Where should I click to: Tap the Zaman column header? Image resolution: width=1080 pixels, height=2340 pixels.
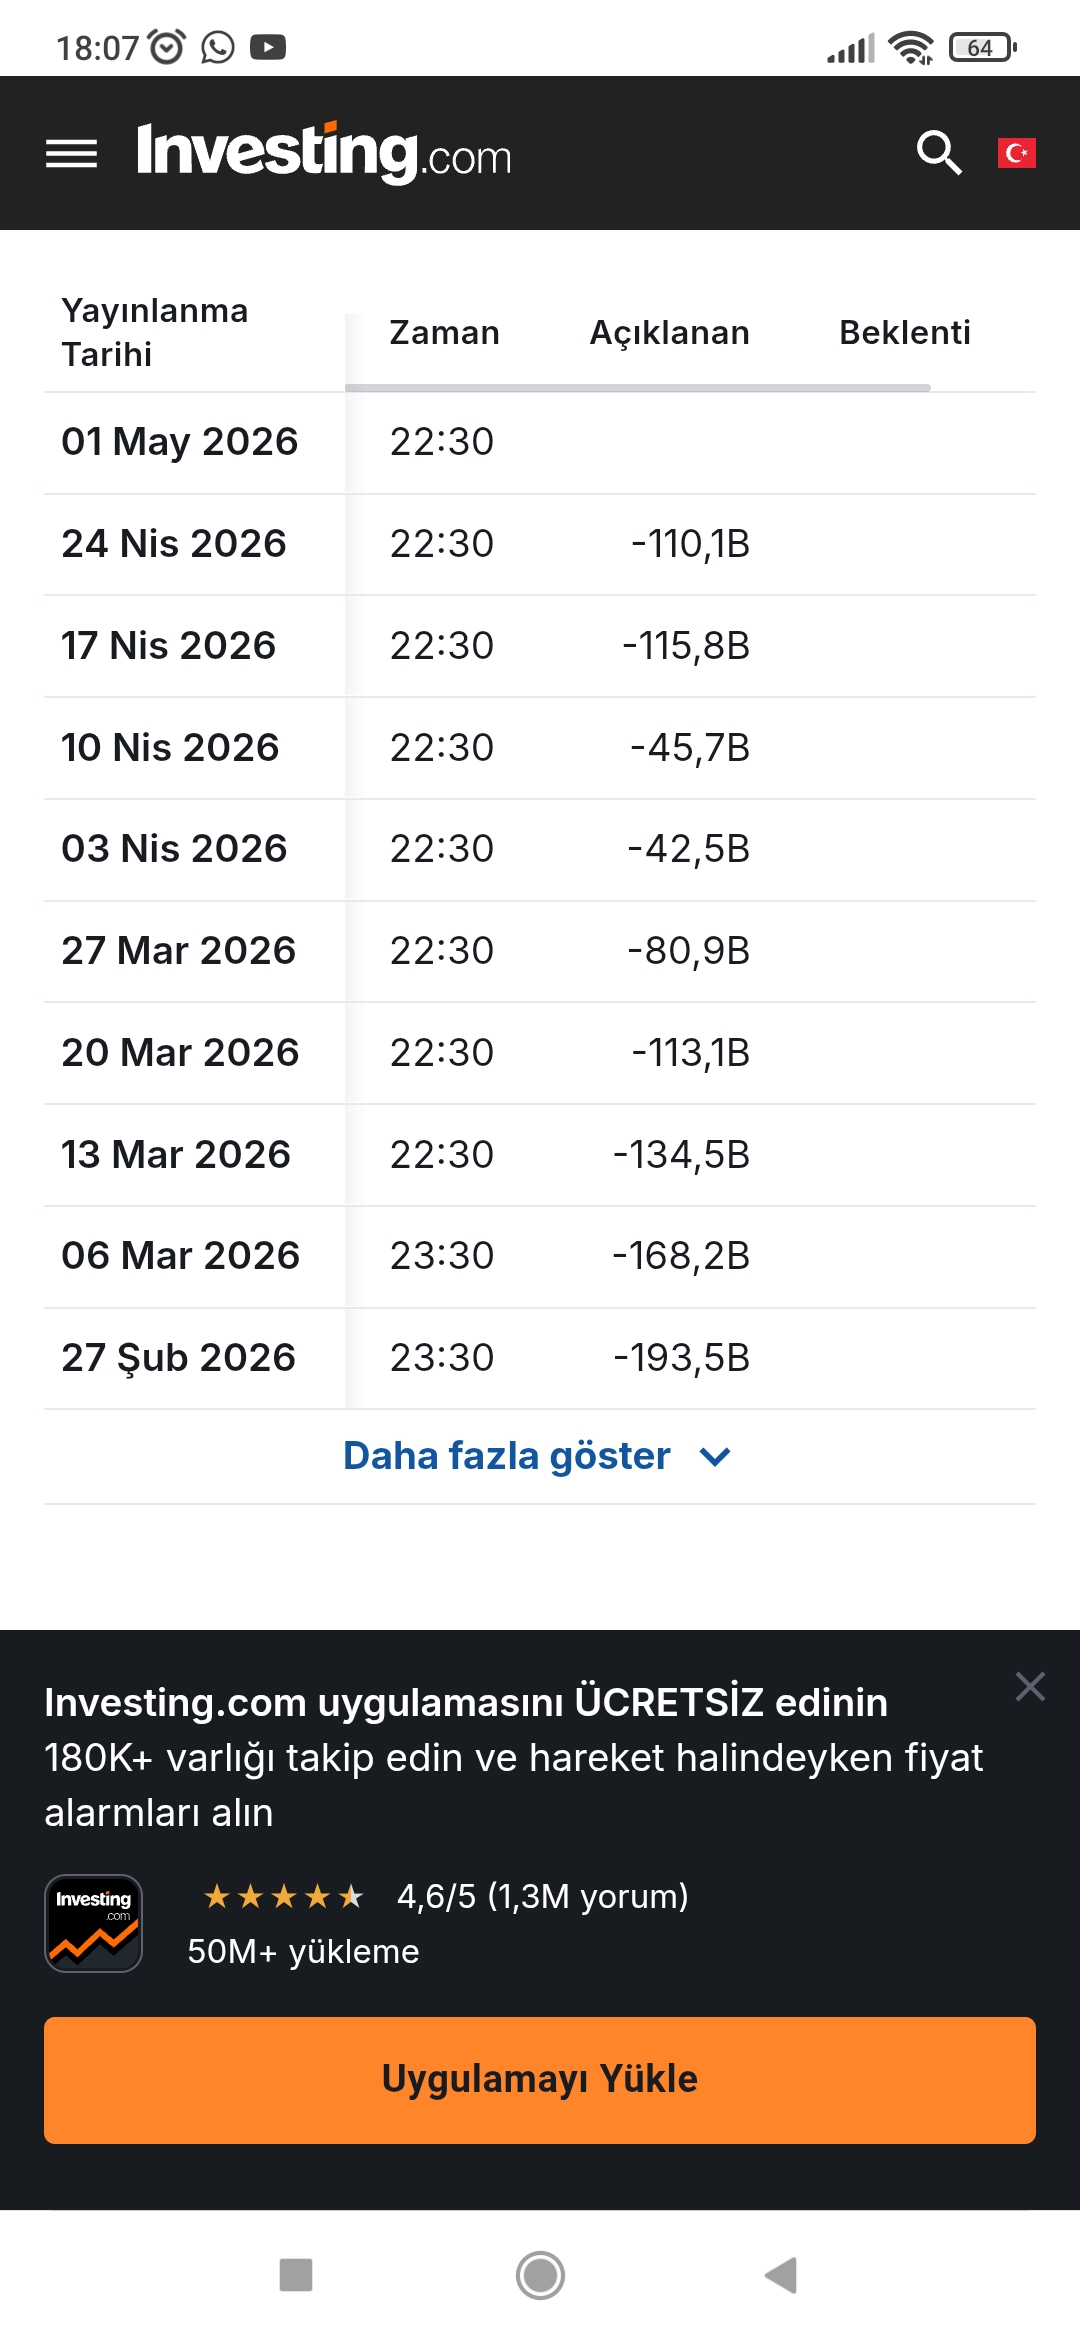(x=444, y=333)
